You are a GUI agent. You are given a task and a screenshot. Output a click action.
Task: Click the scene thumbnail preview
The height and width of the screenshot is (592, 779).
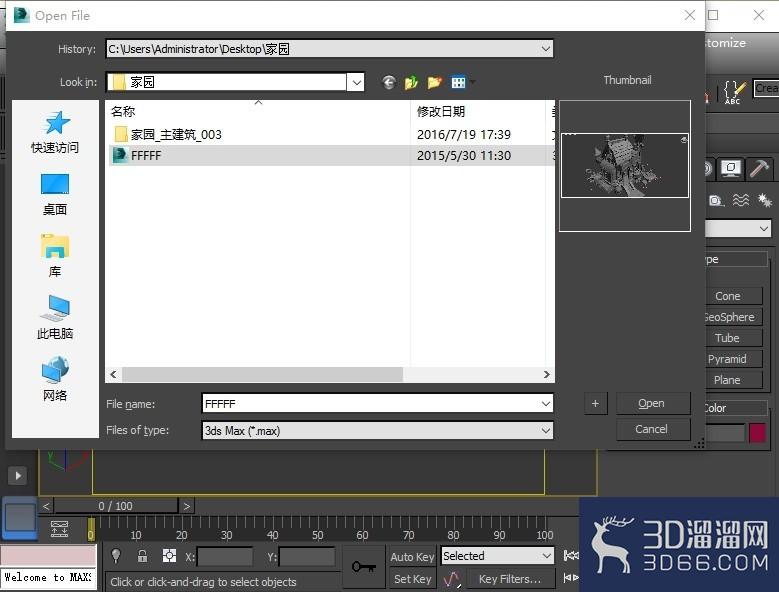(x=624, y=165)
